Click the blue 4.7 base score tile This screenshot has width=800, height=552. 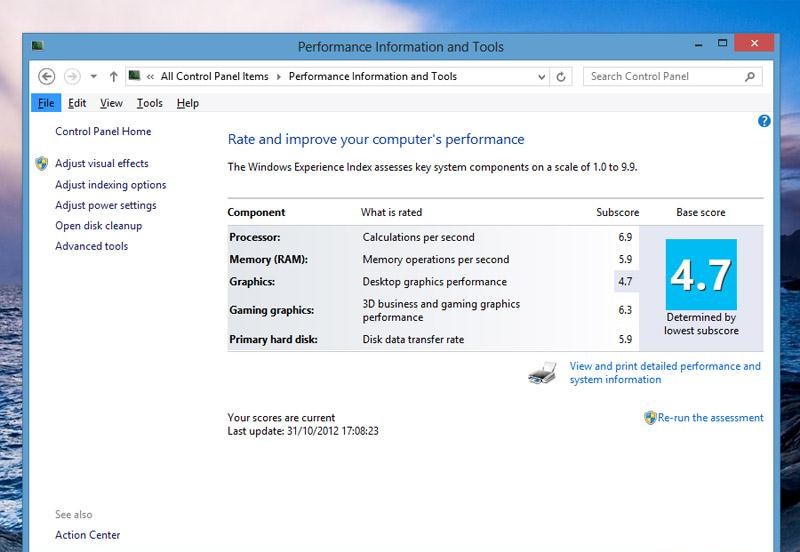(701, 275)
